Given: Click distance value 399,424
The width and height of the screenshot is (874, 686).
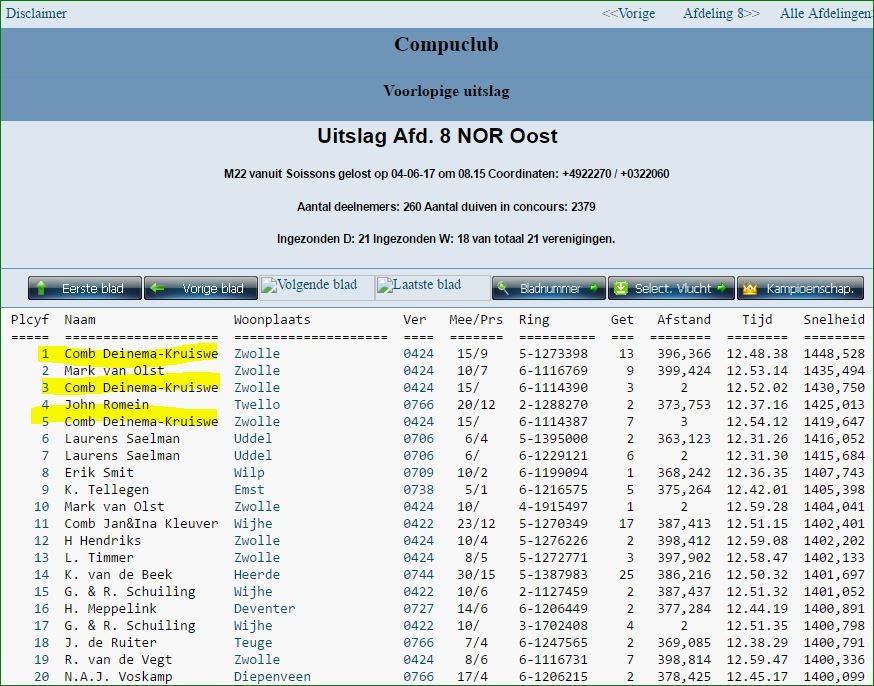Looking at the screenshot, I should [684, 371].
